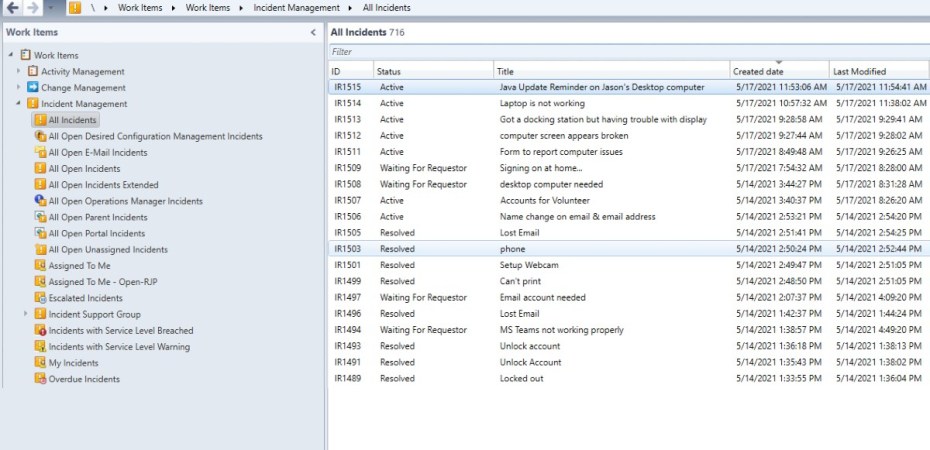Select All Open Incidents Extended tree item
Image resolution: width=930 pixels, height=450 pixels.
click(x=103, y=184)
